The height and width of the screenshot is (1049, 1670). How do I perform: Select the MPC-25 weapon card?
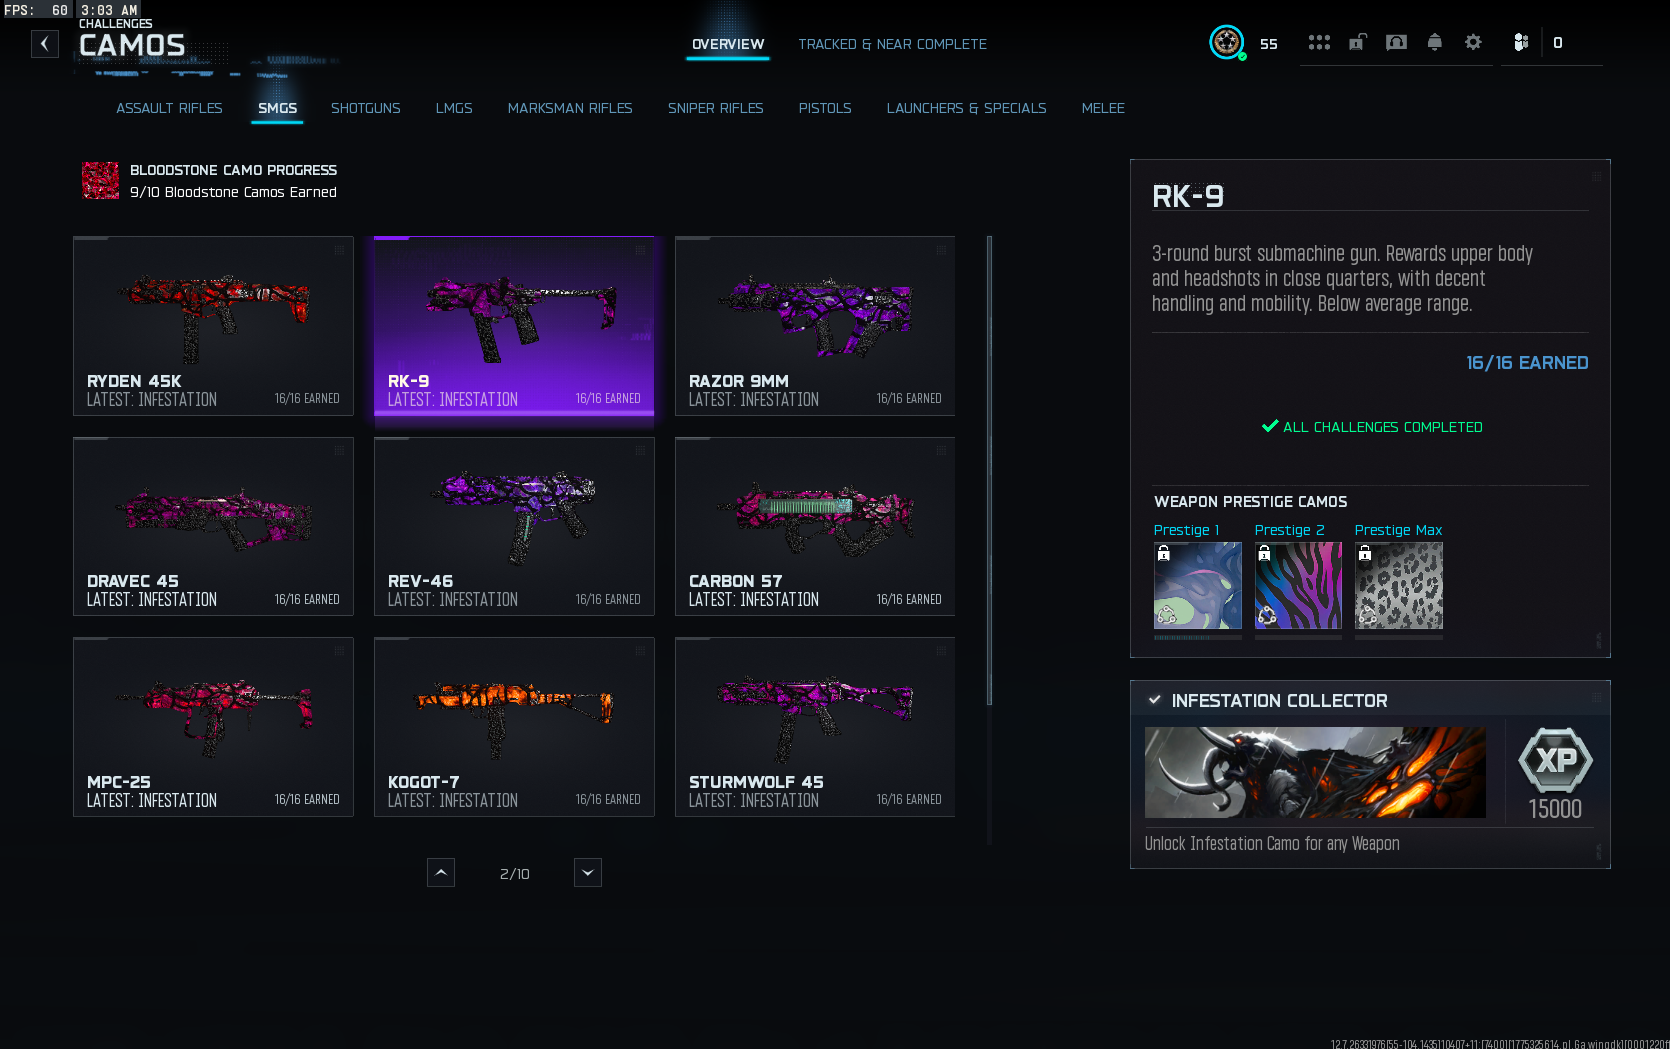tap(213, 727)
